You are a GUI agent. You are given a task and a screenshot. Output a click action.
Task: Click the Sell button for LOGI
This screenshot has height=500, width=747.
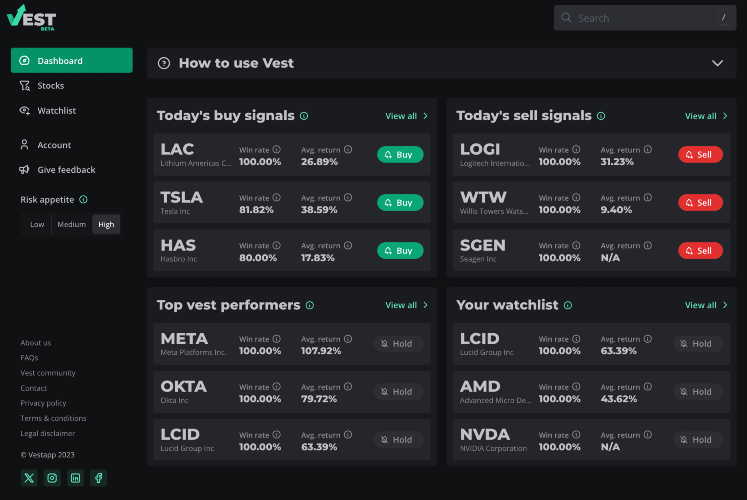pos(700,154)
